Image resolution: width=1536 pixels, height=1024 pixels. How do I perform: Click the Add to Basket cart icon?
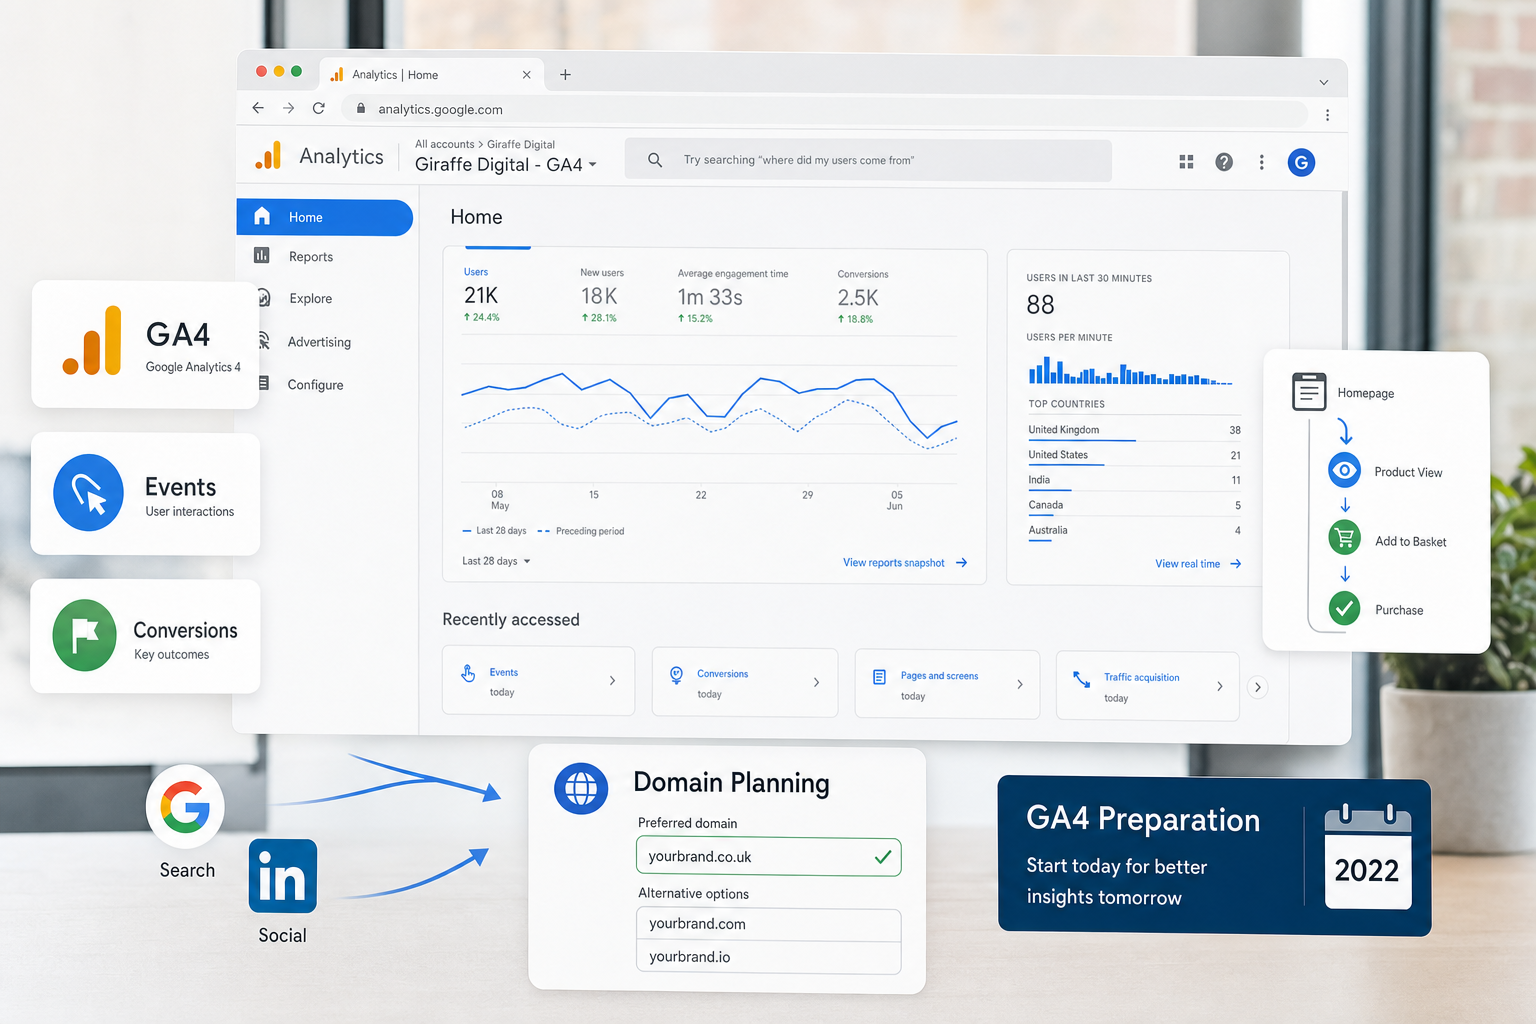tap(1344, 539)
